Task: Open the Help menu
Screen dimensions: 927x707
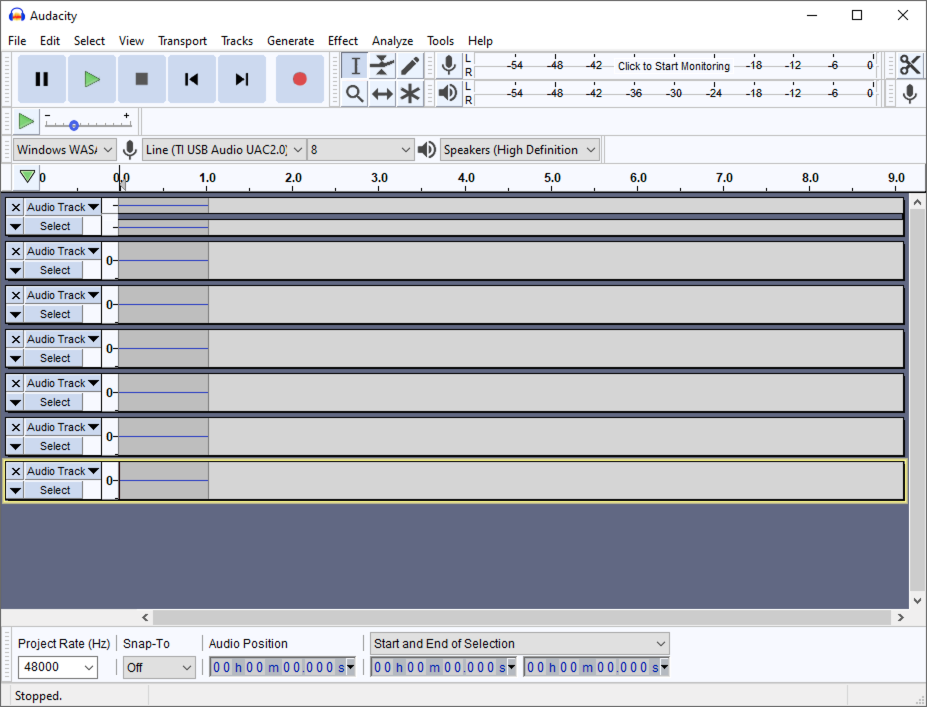Action: pos(480,41)
